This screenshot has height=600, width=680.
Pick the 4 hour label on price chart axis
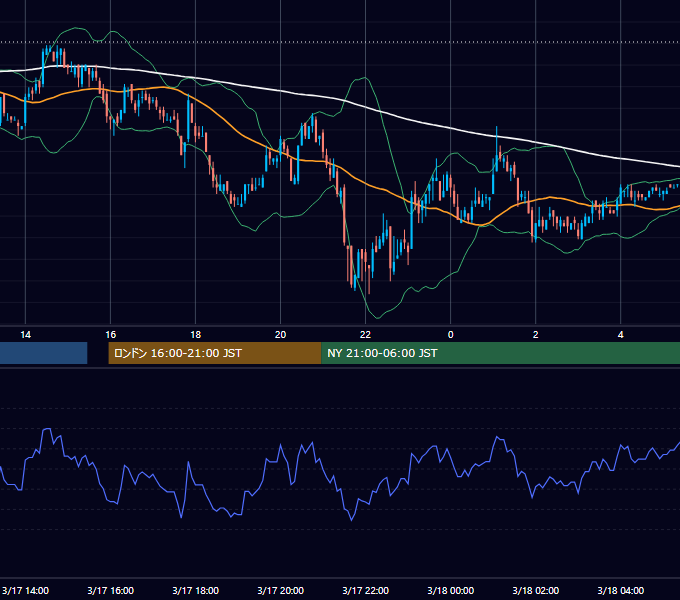click(621, 335)
